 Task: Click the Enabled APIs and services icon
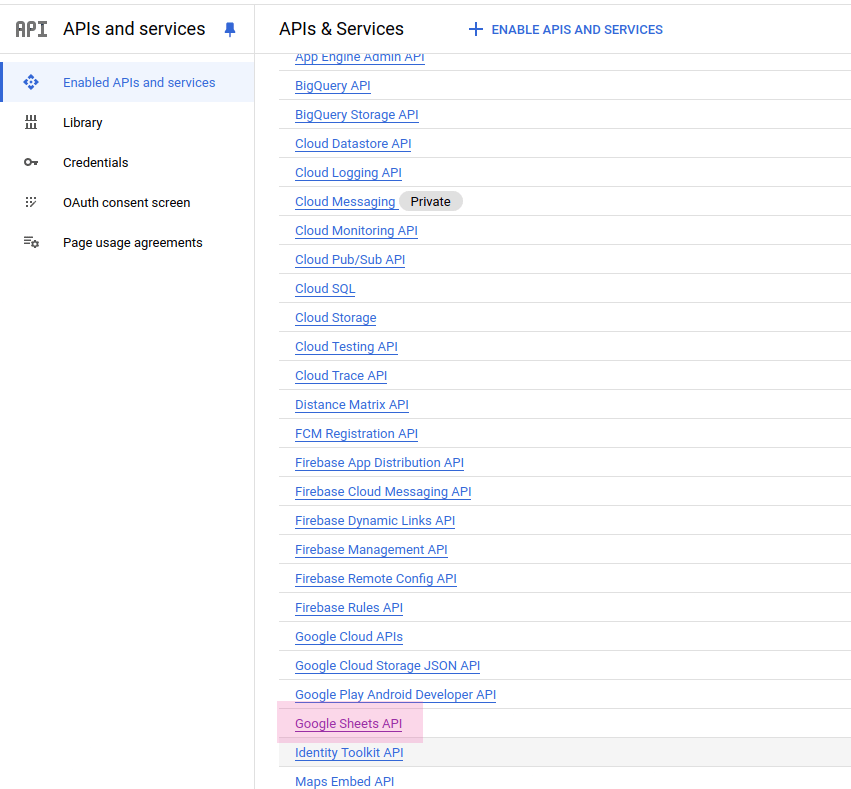(31, 82)
